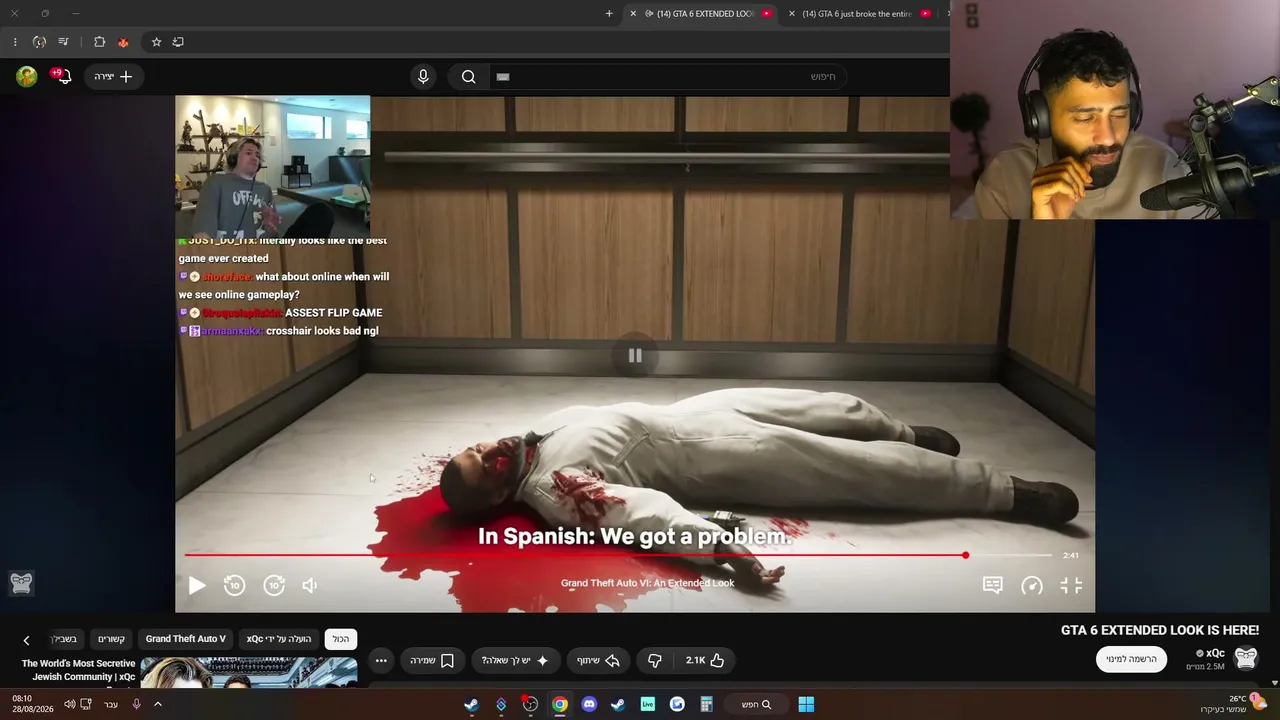
Task: Open 'The World's Most Secretive Jewish Community' title
Action: pos(78,670)
